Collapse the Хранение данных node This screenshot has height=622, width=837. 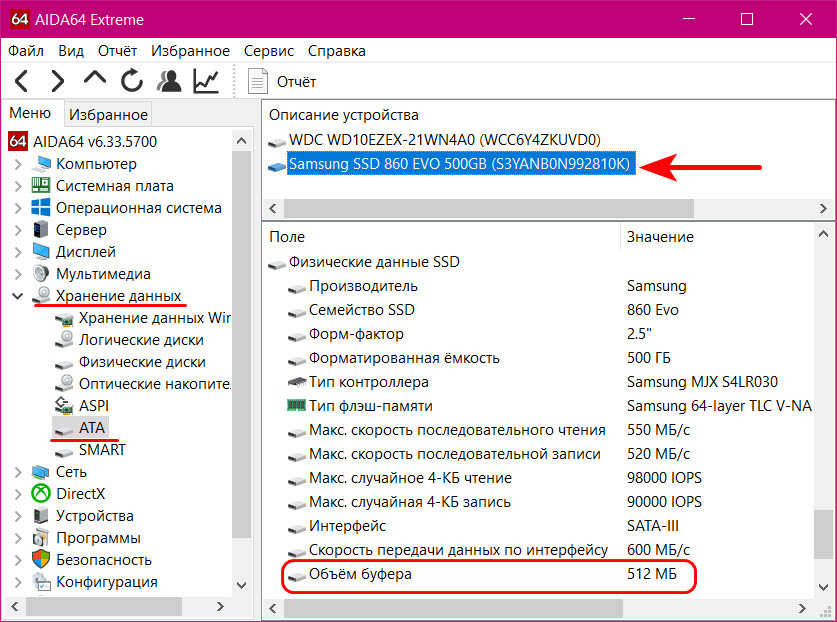coord(18,296)
